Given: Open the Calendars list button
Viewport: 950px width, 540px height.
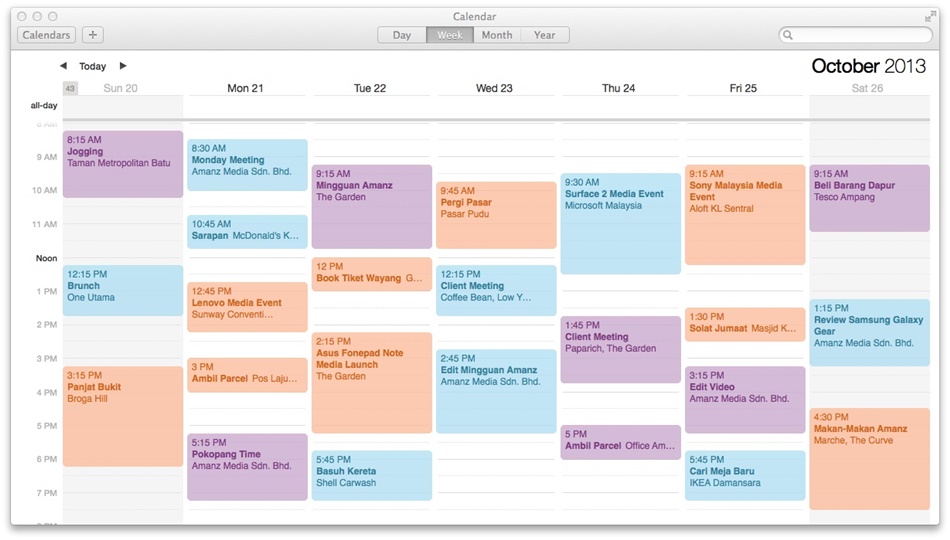Looking at the screenshot, I should click(x=46, y=35).
